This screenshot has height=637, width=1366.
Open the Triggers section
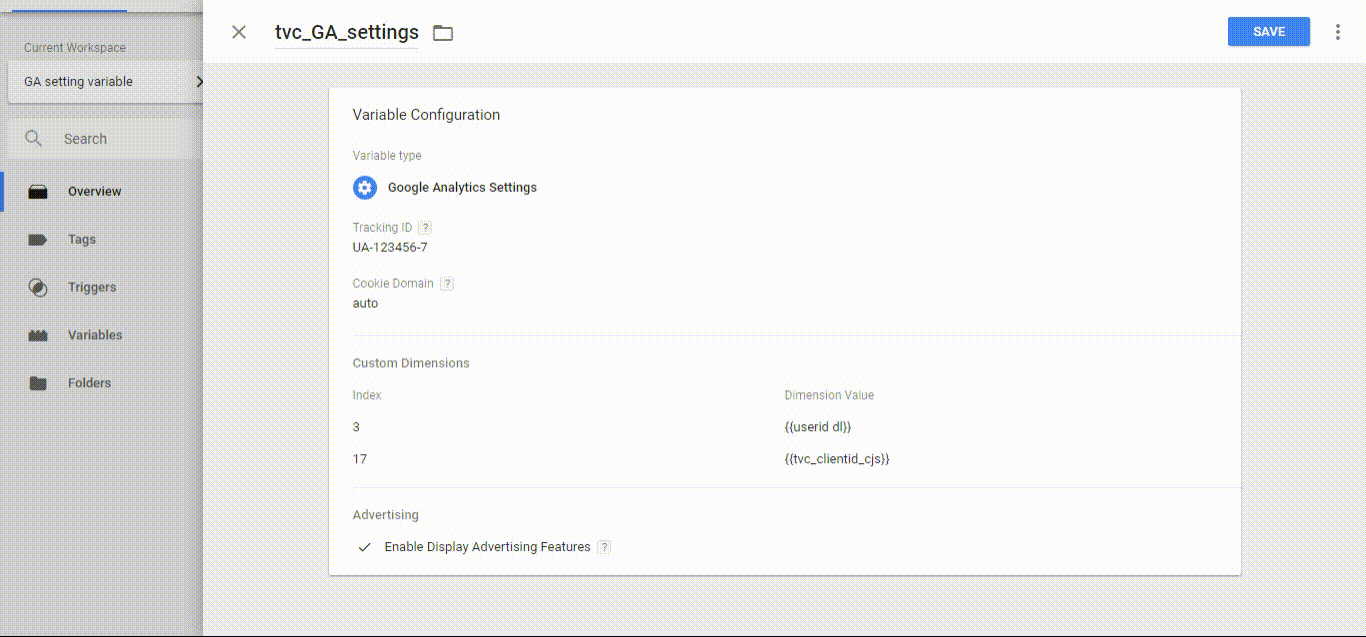point(92,287)
